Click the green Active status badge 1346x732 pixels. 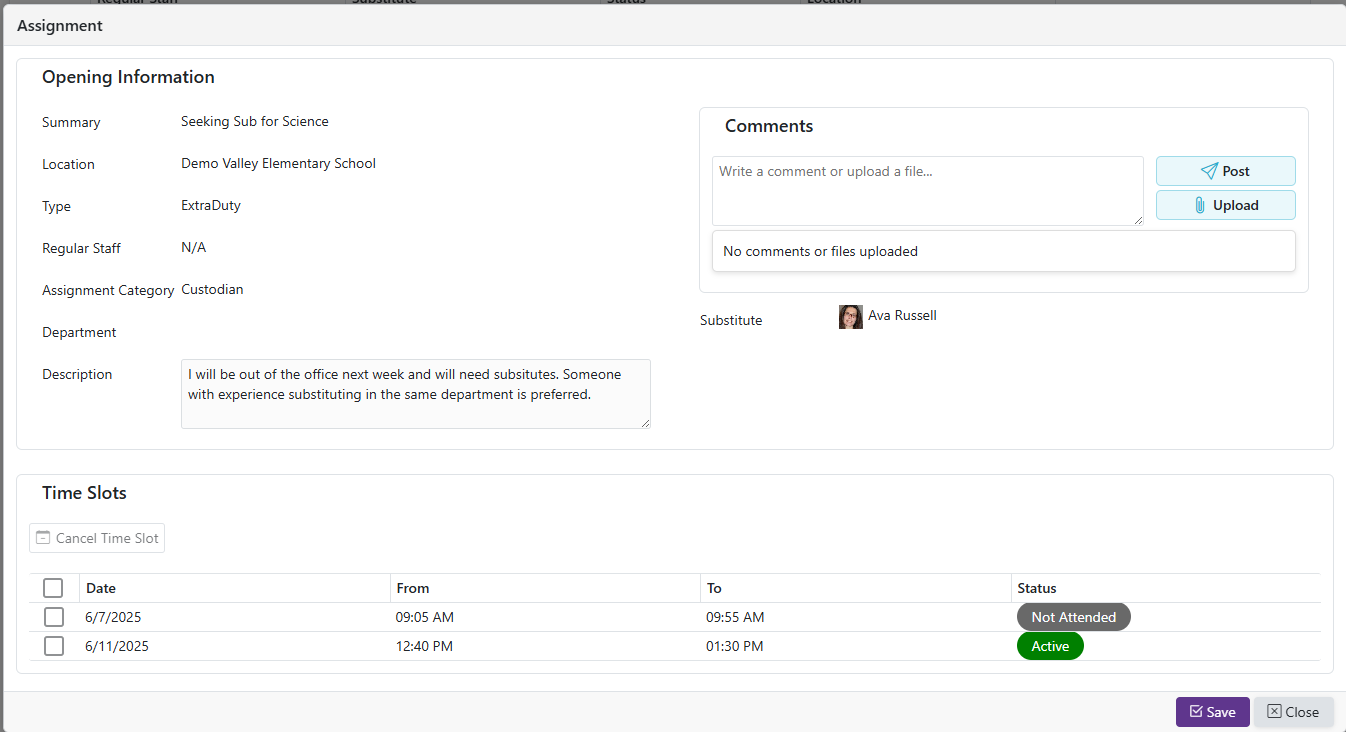1050,646
